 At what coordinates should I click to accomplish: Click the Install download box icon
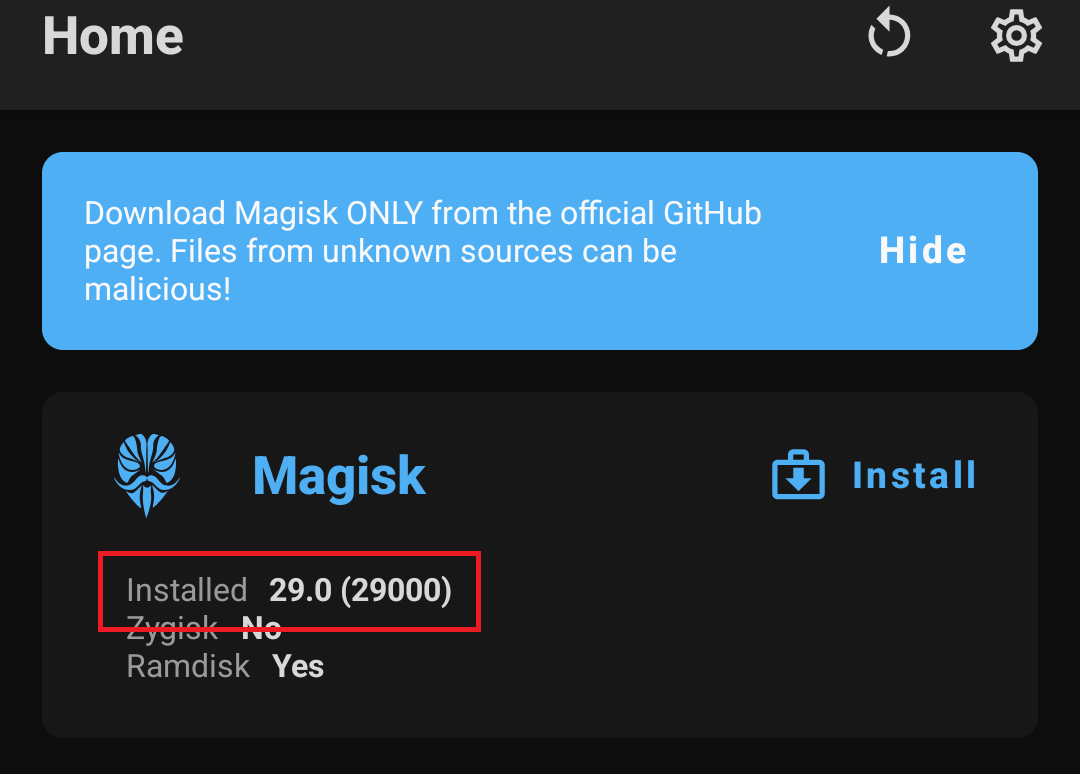click(798, 476)
